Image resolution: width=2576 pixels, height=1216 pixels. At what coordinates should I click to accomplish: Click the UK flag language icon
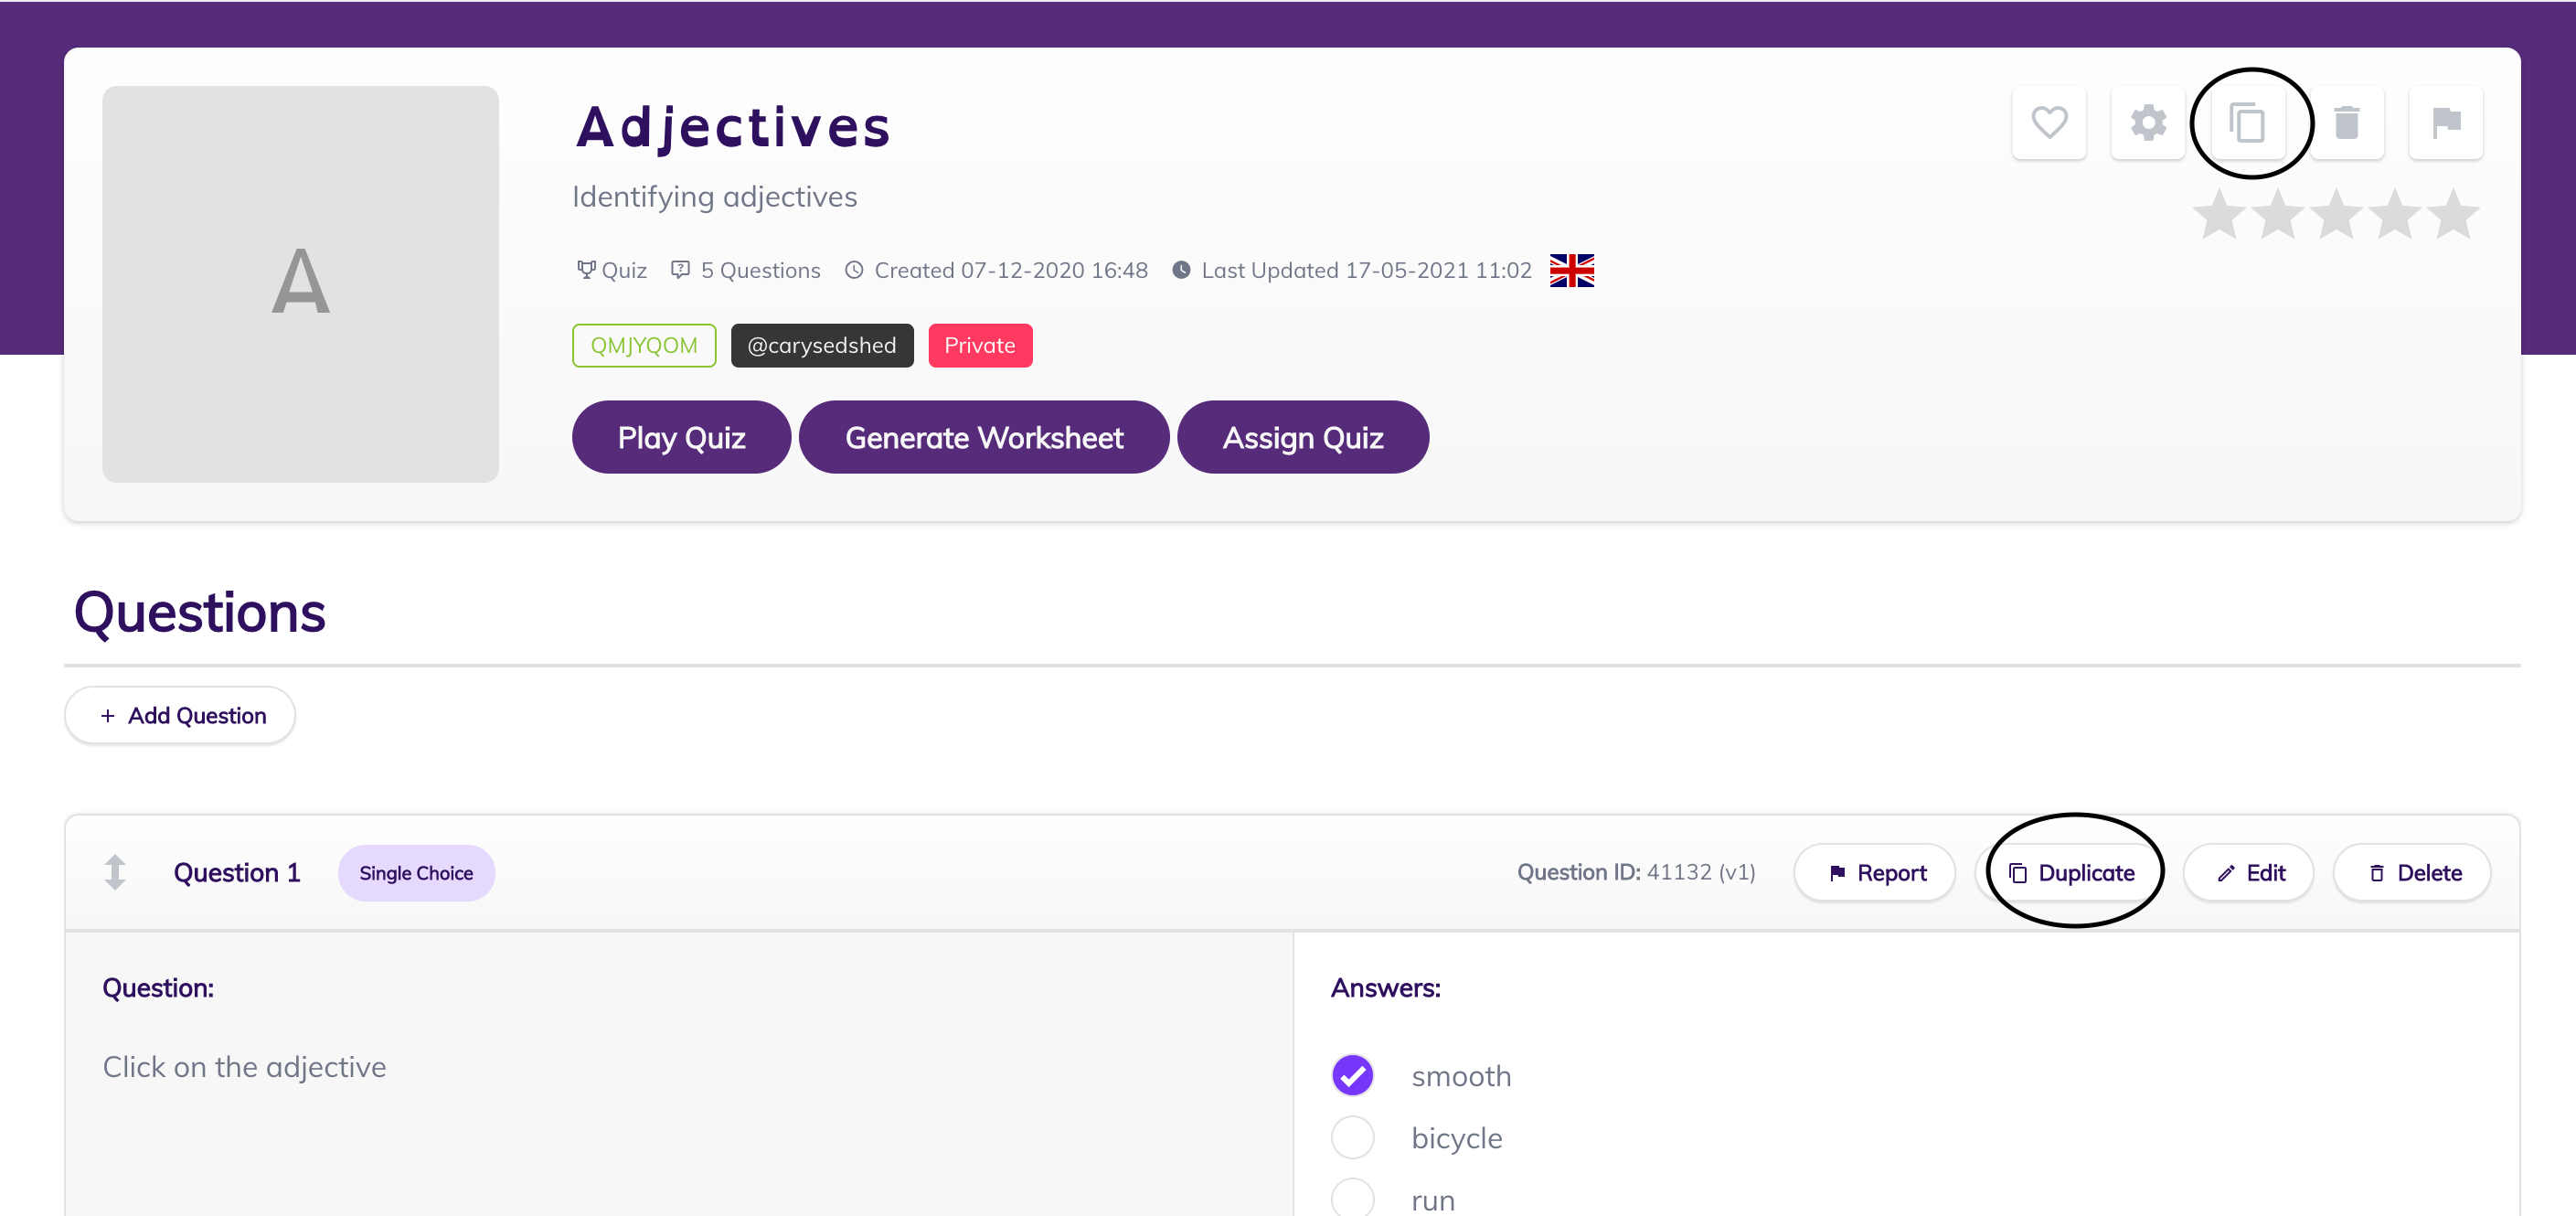1572,270
